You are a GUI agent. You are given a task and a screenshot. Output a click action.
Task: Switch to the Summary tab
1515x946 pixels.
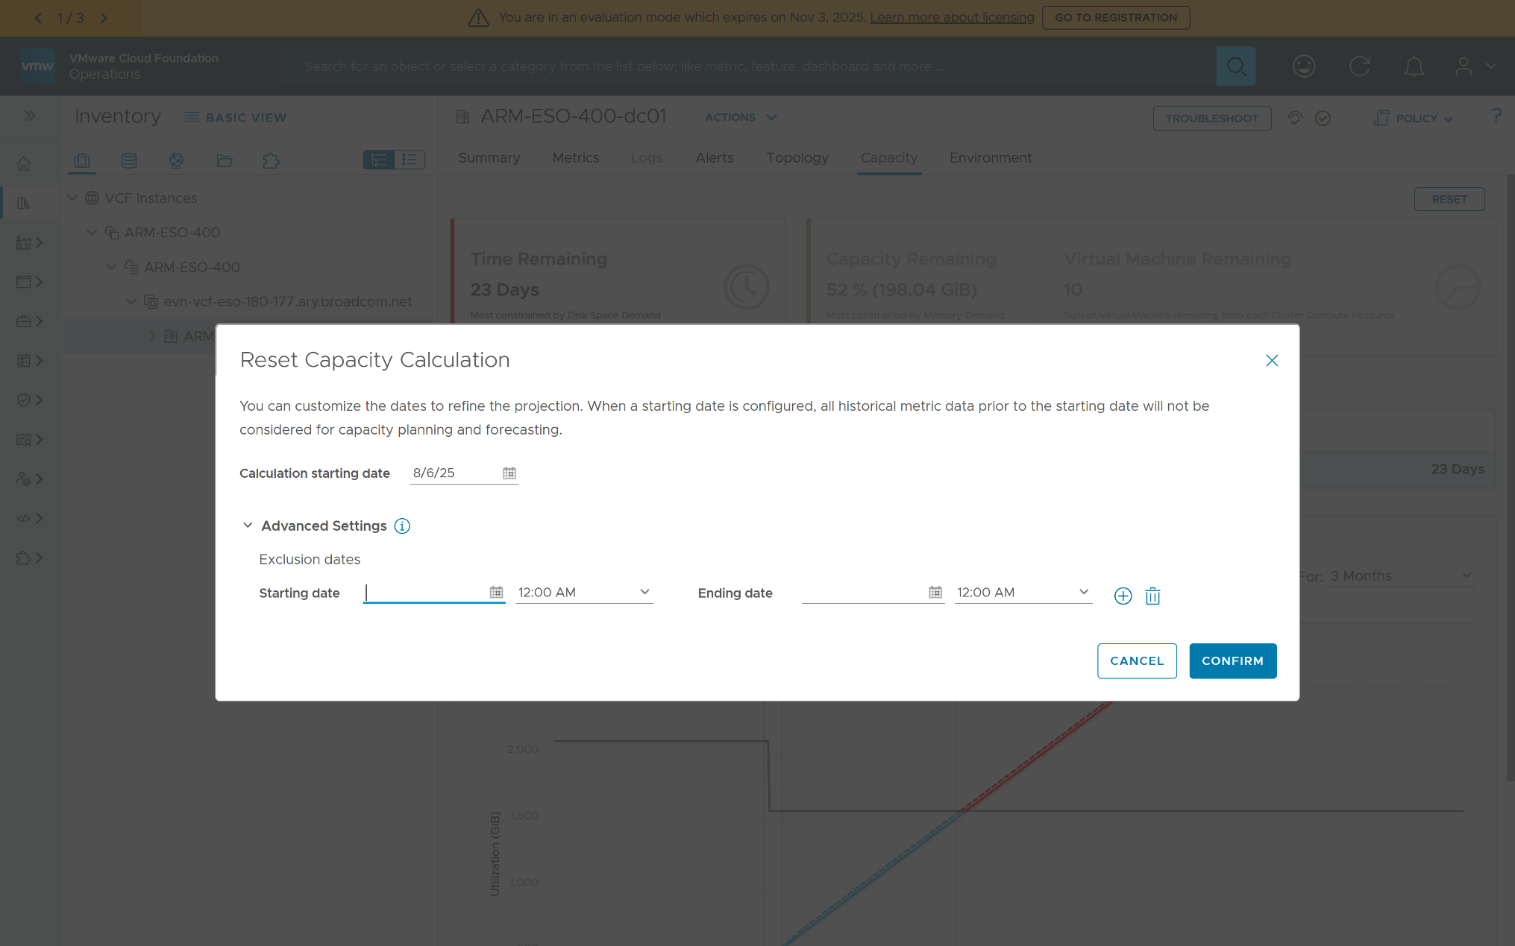pos(489,157)
